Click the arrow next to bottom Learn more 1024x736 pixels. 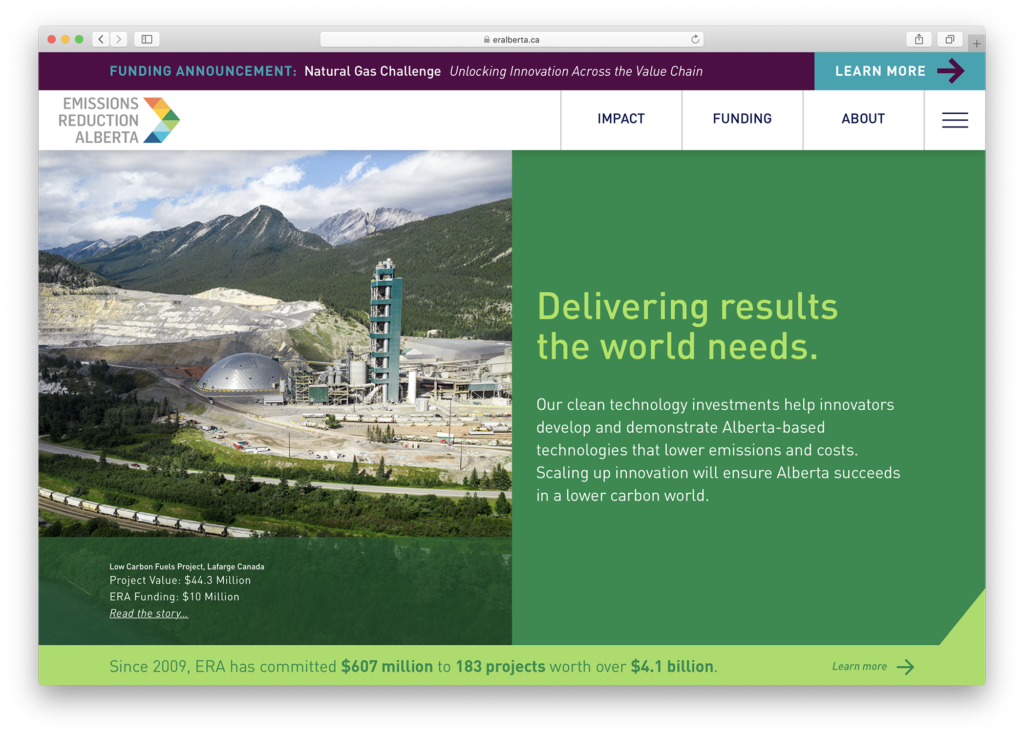click(905, 667)
